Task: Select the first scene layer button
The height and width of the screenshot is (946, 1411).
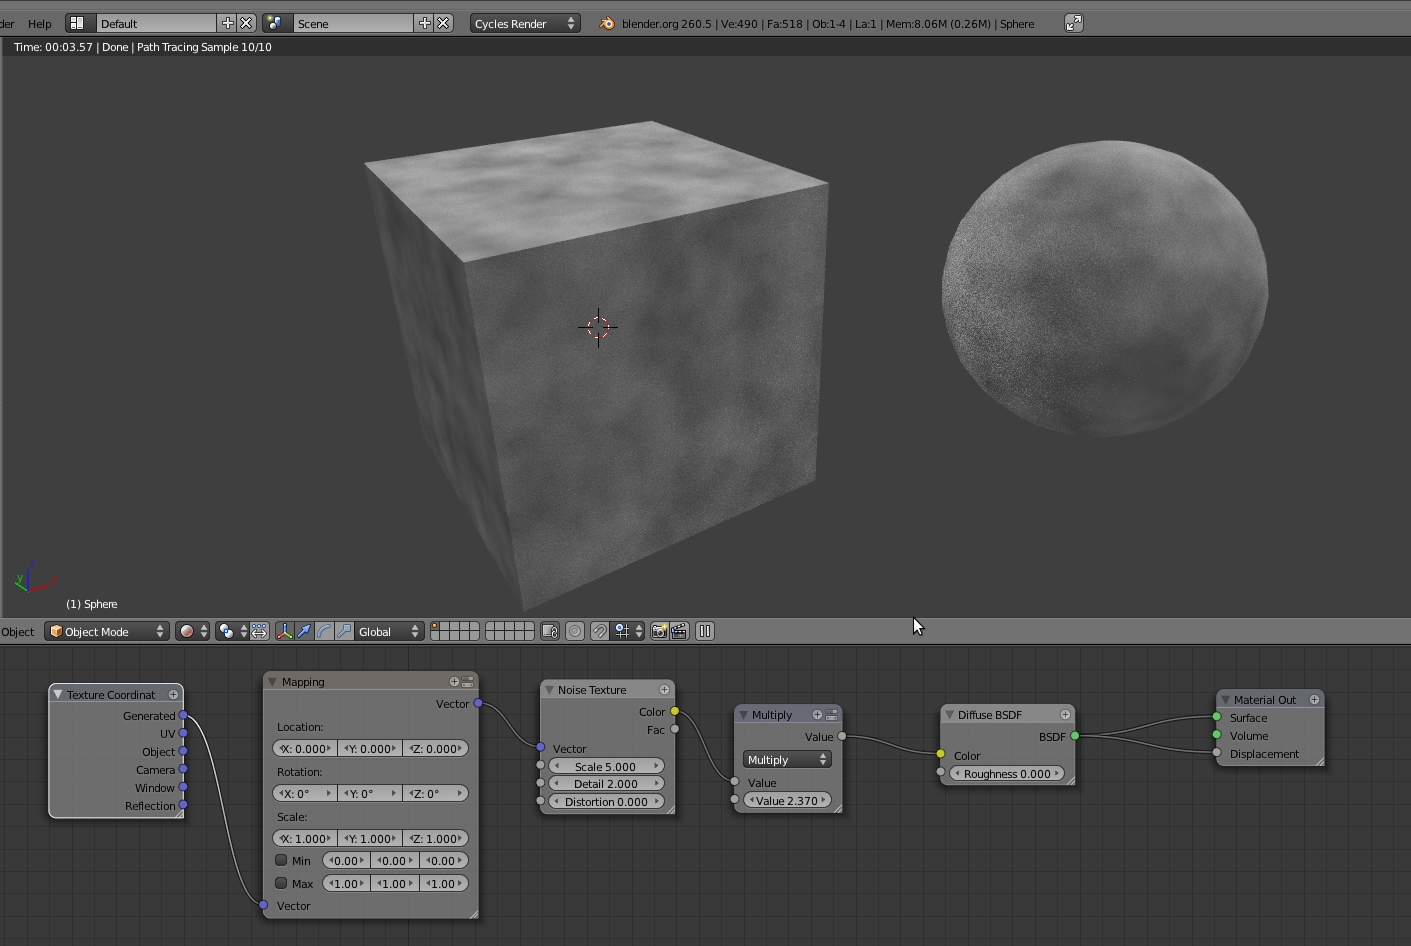Action: click(435, 627)
